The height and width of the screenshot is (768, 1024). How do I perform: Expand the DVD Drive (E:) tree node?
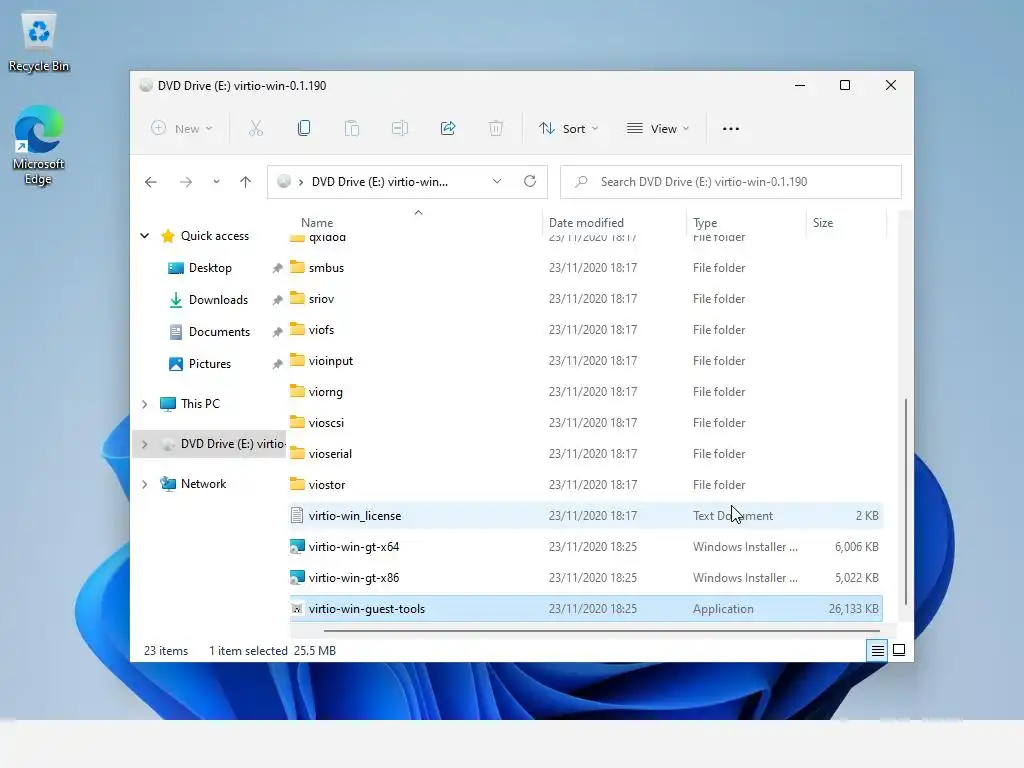tap(145, 444)
